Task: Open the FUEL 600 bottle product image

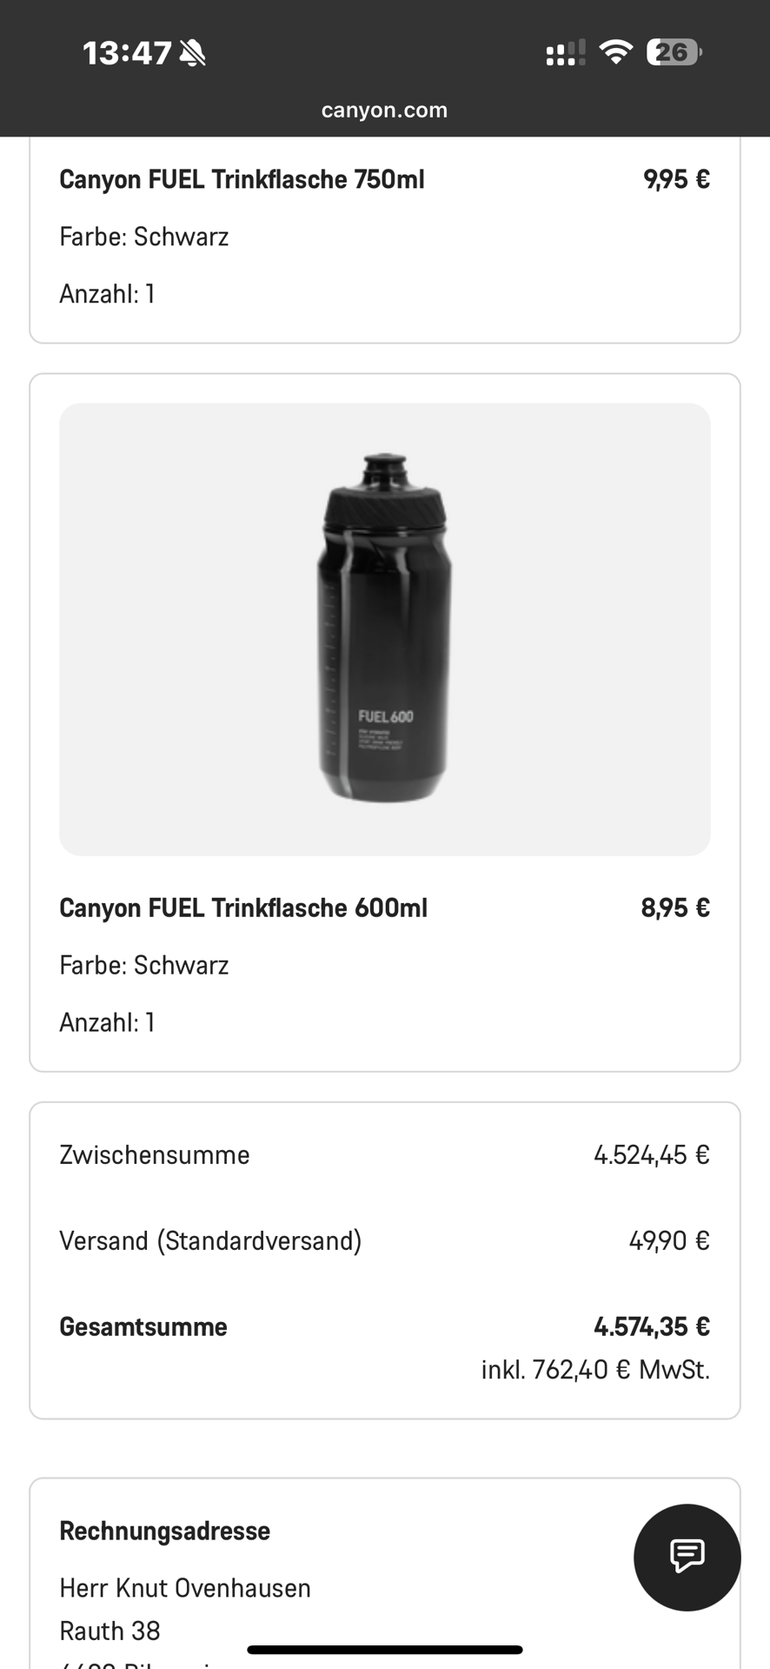Action: point(385,629)
